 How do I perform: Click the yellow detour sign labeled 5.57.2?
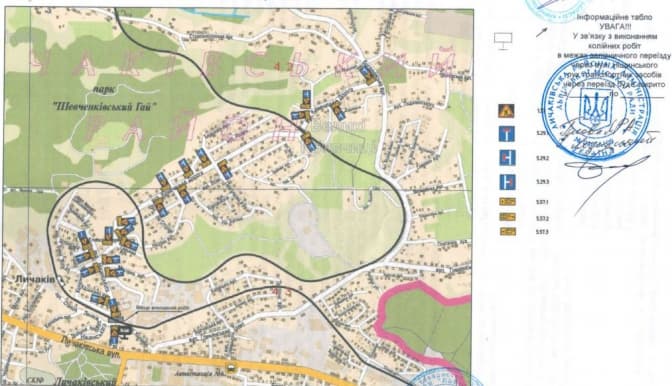[x=508, y=217]
